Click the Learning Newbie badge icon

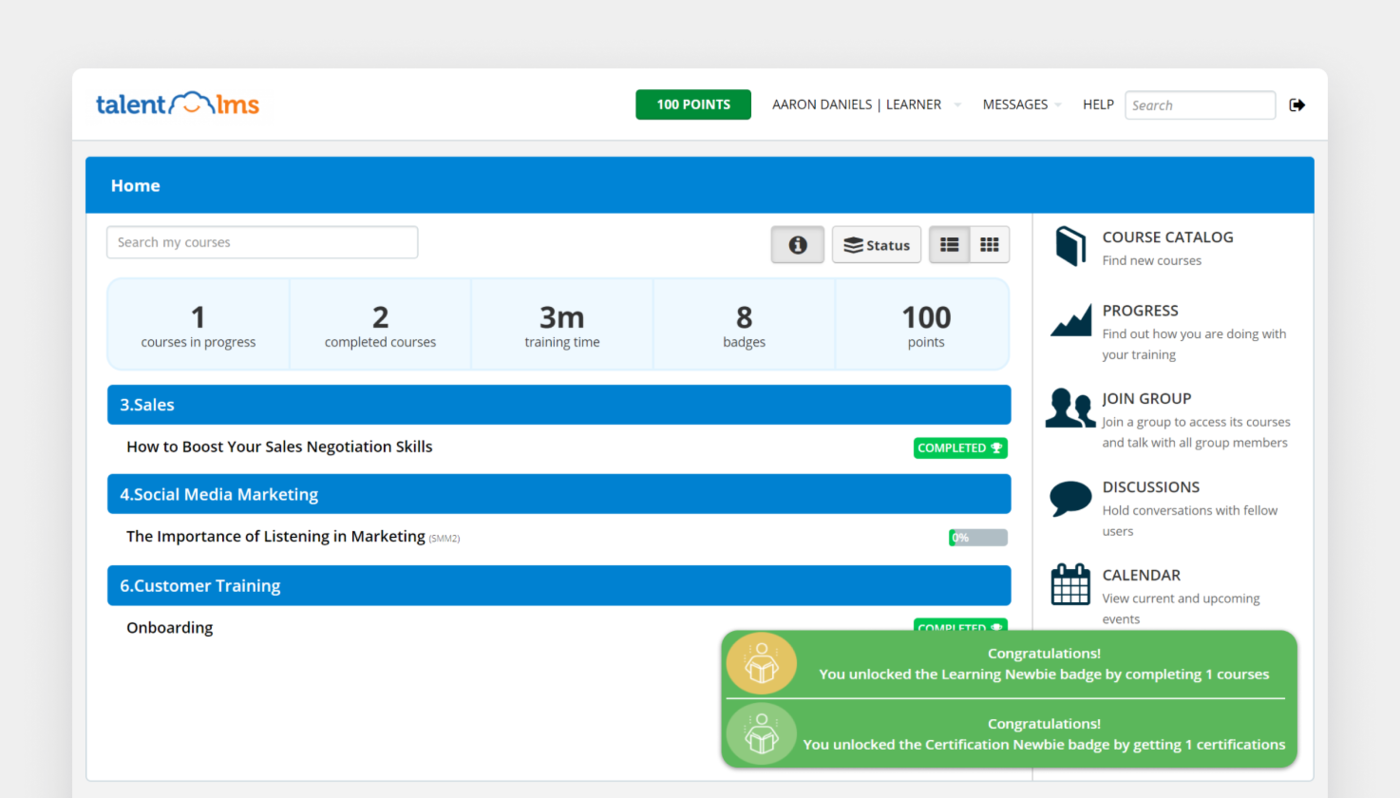[761, 664]
